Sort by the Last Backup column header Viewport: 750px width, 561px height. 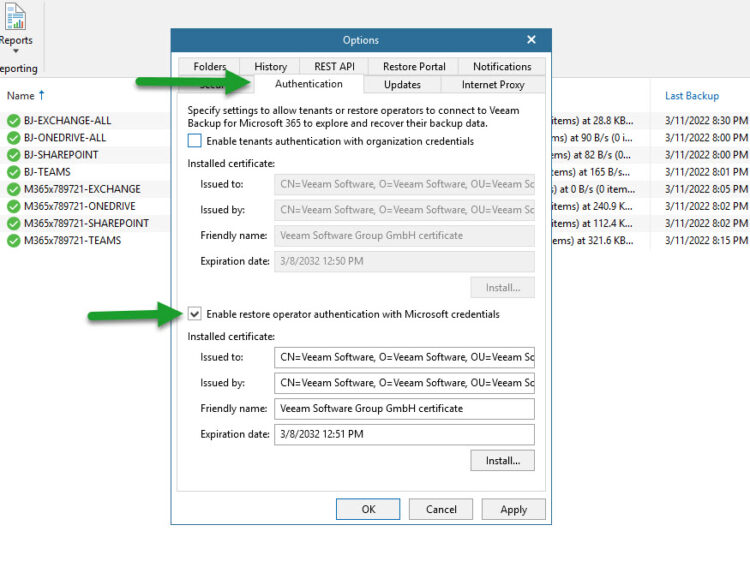[x=692, y=96]
